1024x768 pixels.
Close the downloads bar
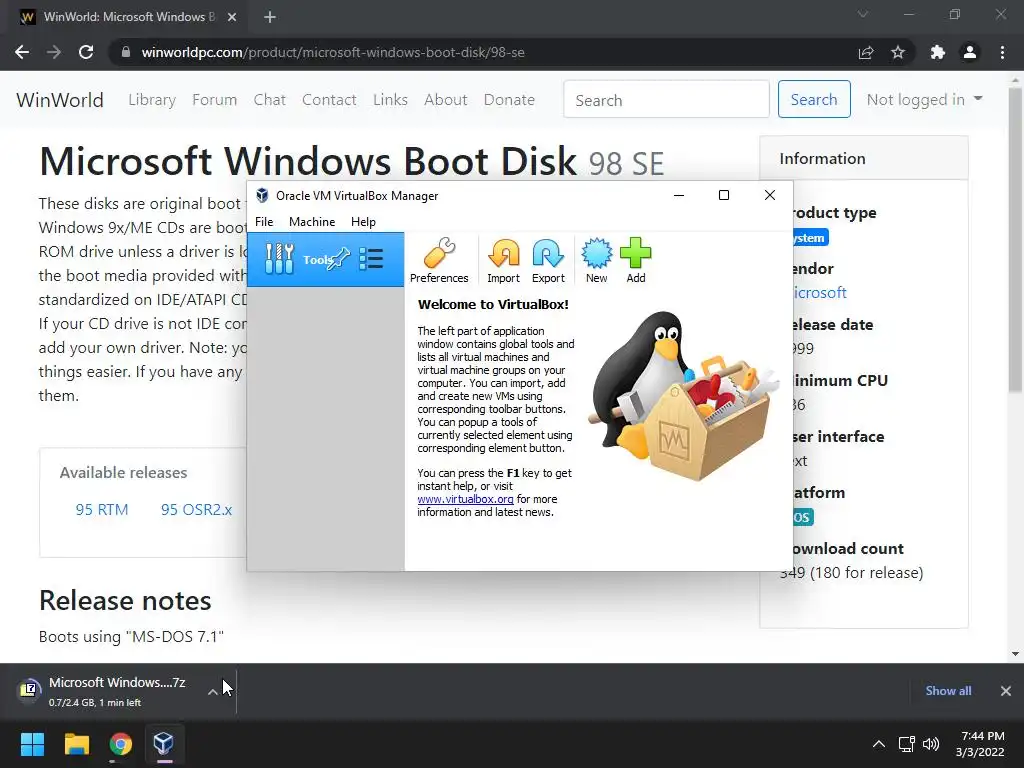coord(1006,691)
